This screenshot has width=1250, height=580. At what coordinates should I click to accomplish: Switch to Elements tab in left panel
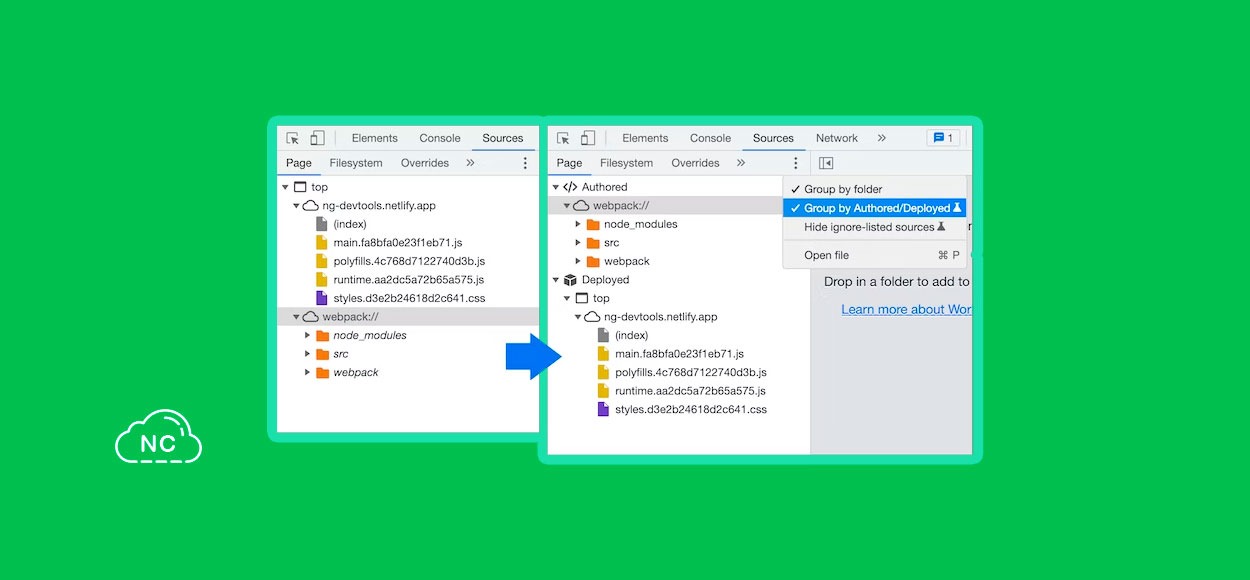(x=375, y=138)
